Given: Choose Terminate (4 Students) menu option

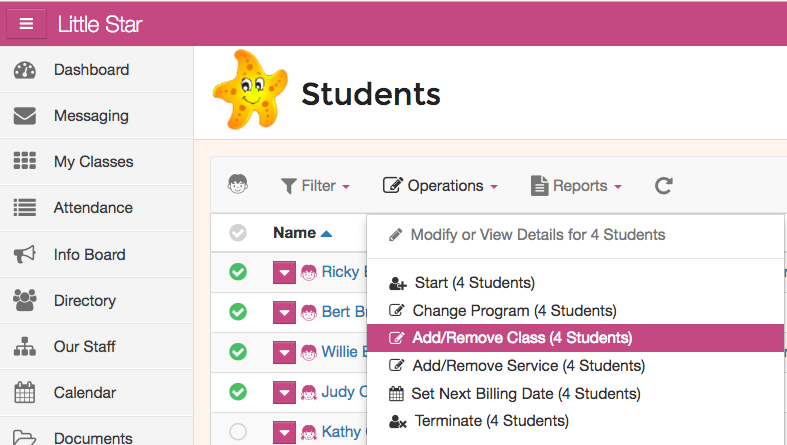Looking at the screenshot, I should coord(491,421).
